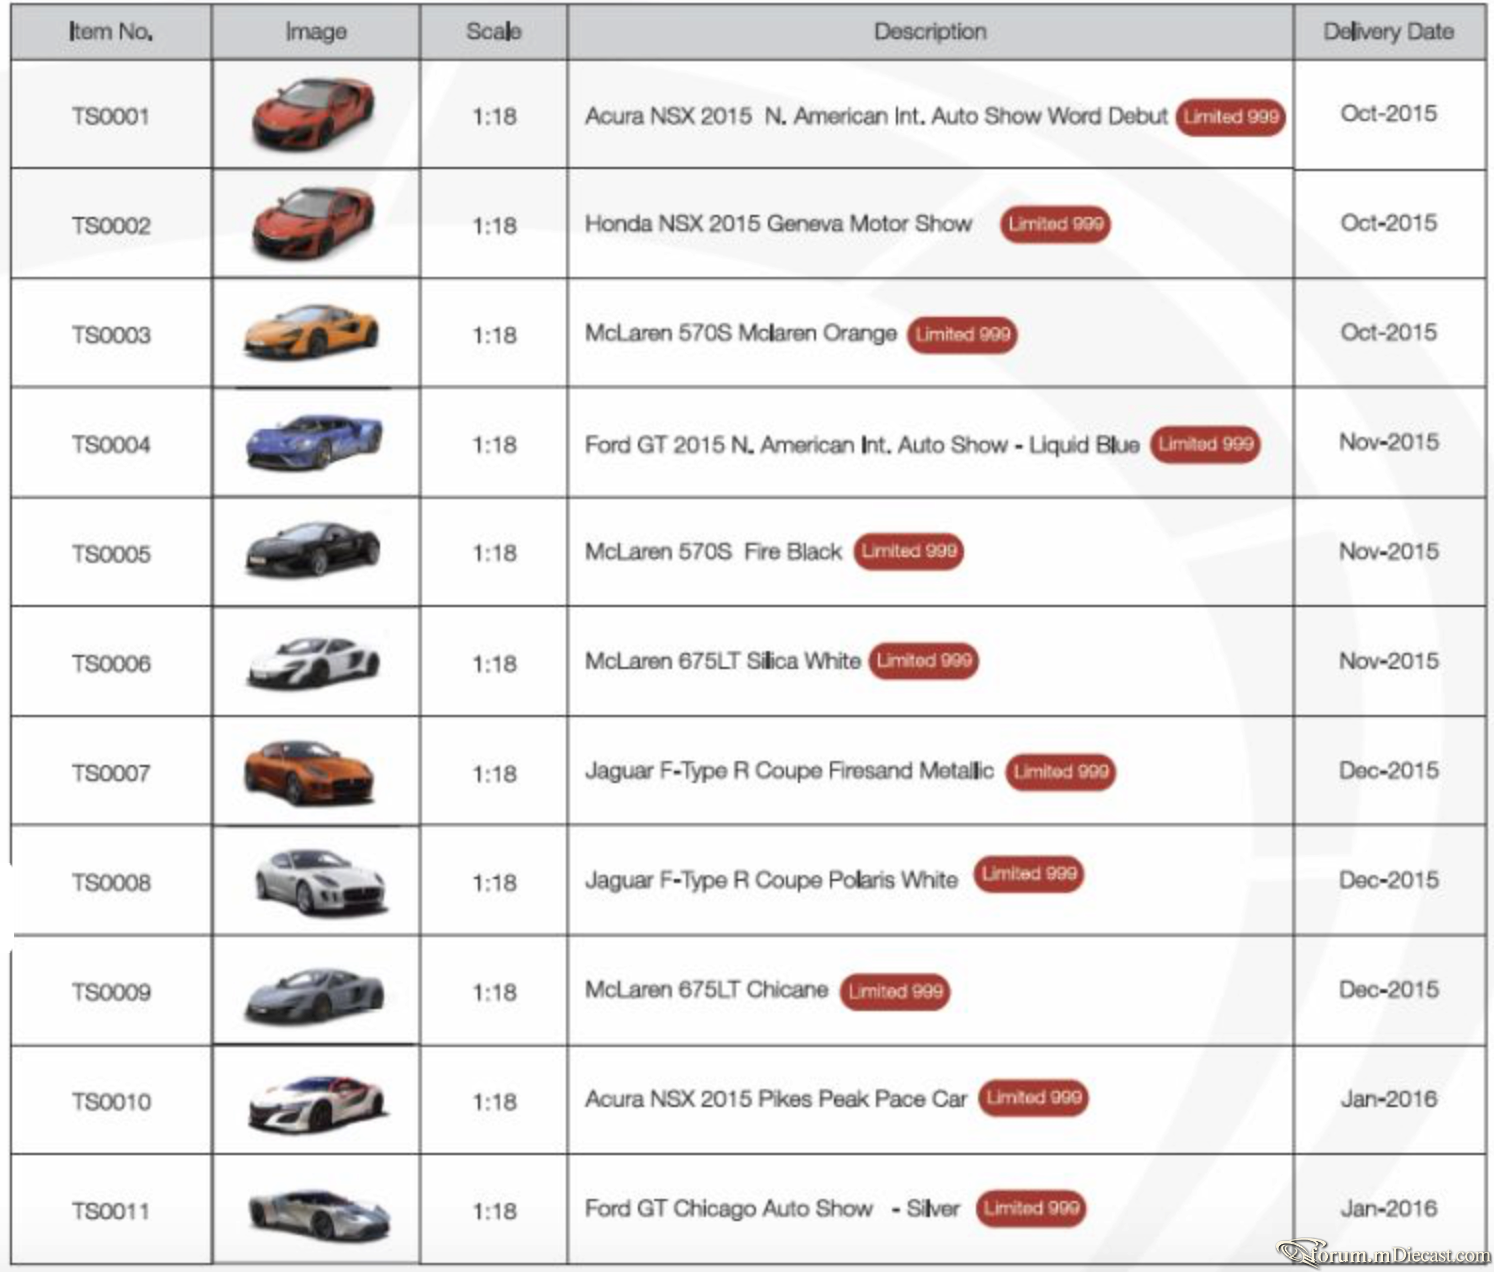Screen dimensions: 1494x1272
Task: Select the Honda NSX thumbnail in row TS0002
Action: point(314,223)
